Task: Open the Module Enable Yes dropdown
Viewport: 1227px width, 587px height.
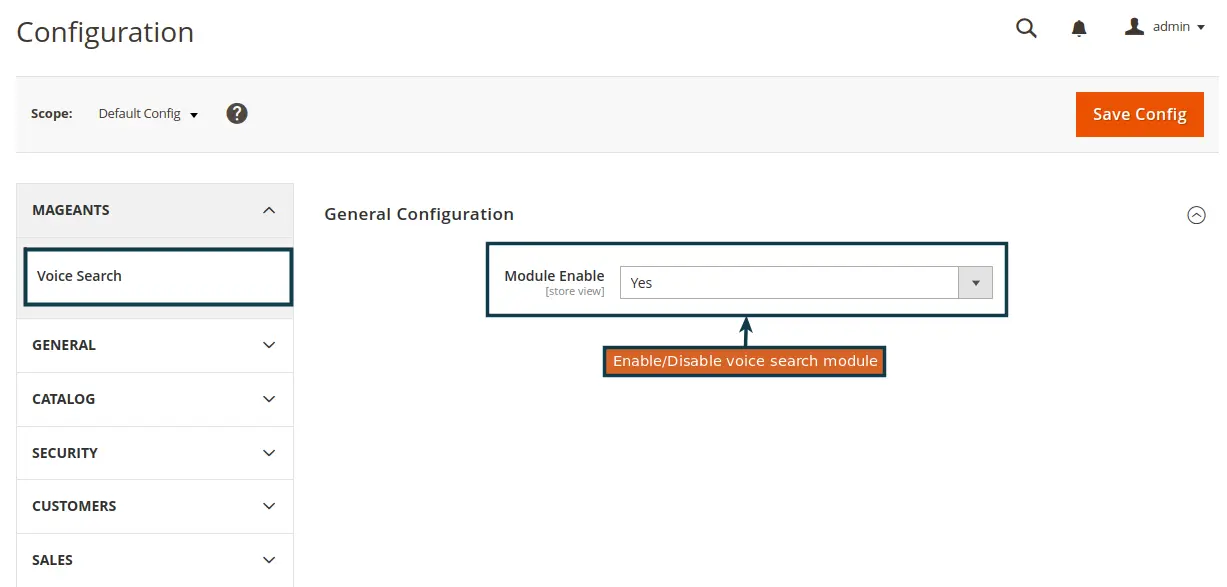Action: pos(806,283)
